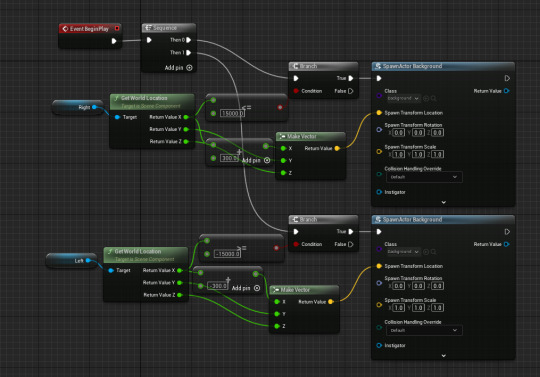Select the lower Branch node header
540x377 pixels.
tap(323, 219)
